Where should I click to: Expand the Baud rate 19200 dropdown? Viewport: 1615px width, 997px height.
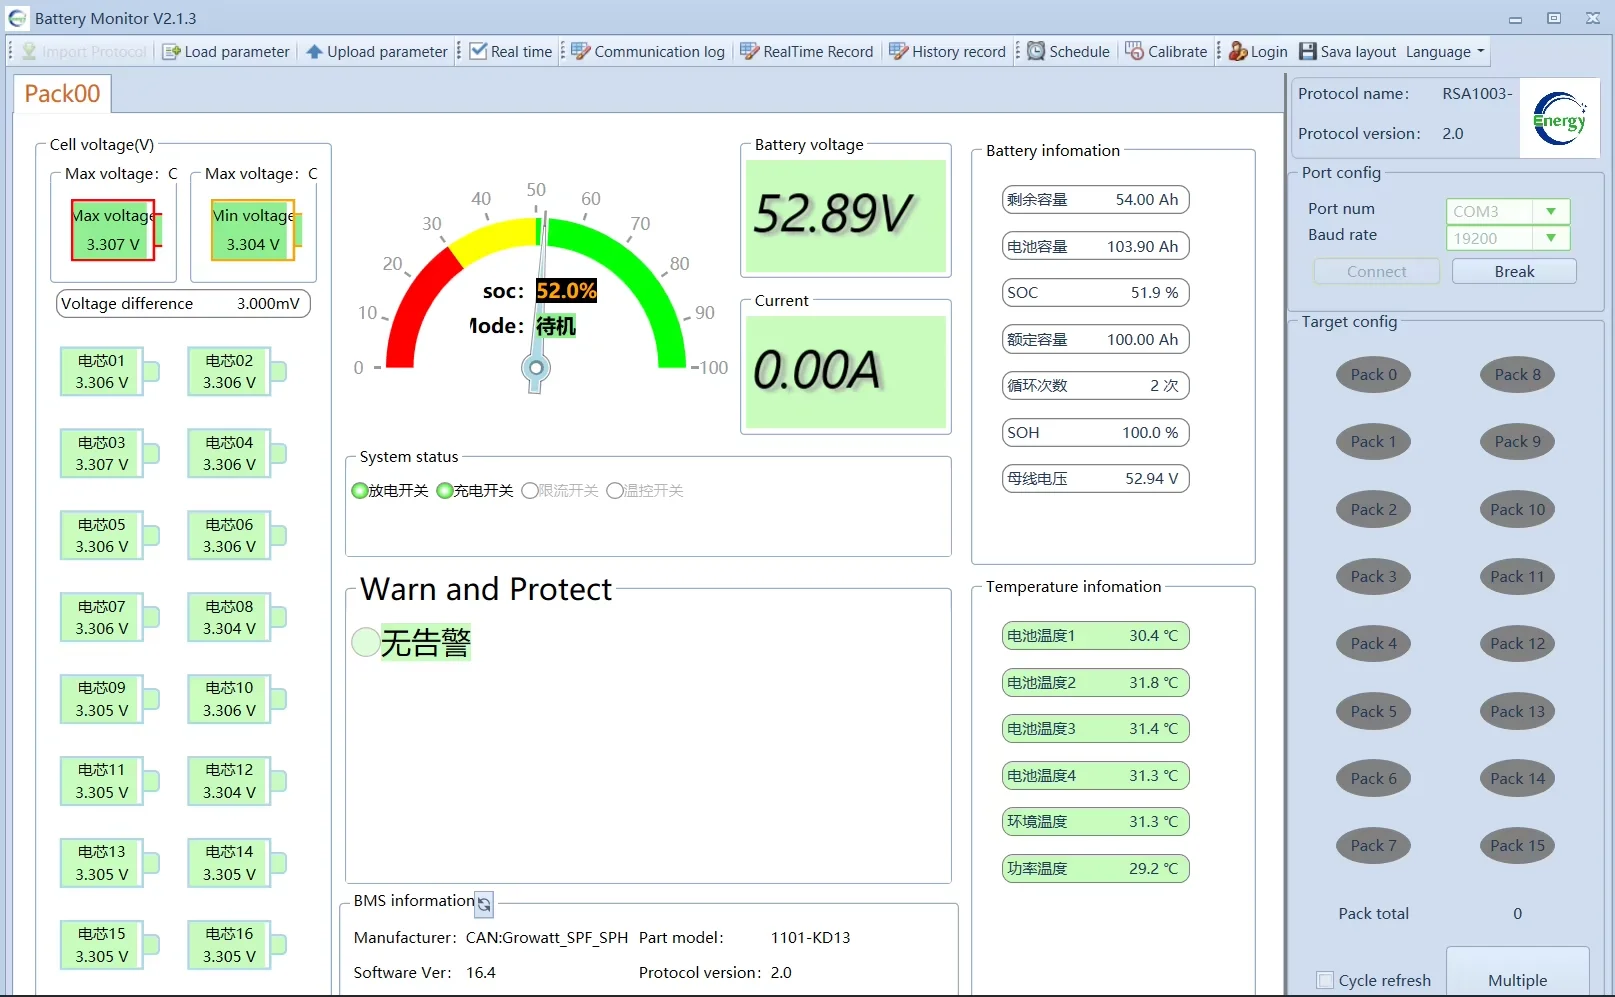(1551, 238)
